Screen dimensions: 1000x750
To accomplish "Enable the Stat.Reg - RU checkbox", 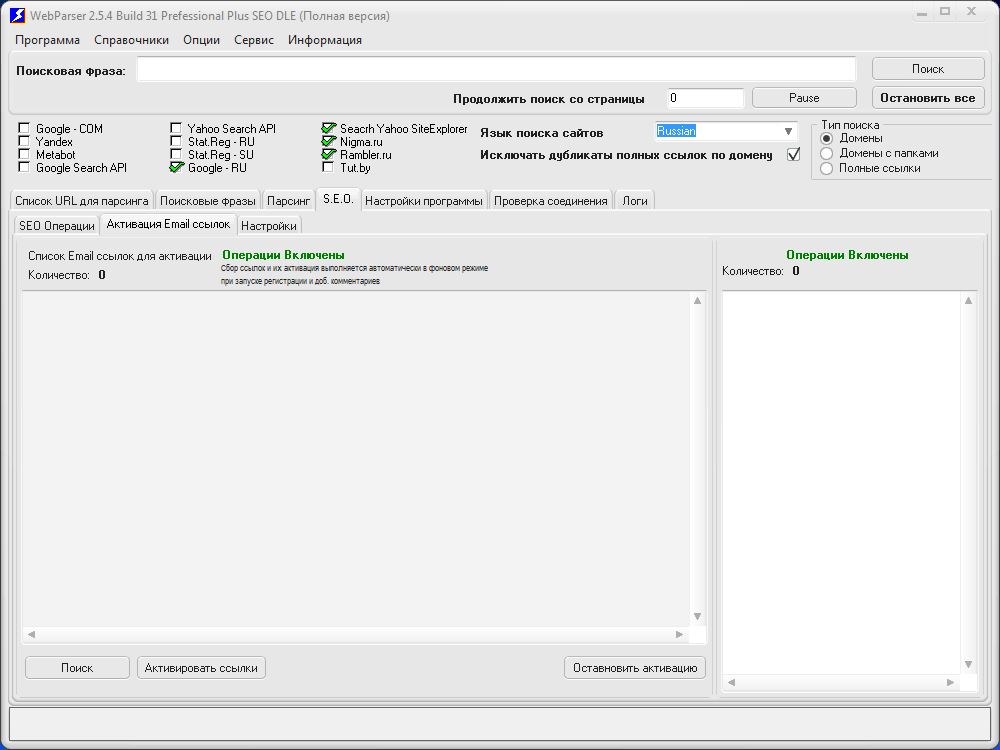I will tap(176, 141).
